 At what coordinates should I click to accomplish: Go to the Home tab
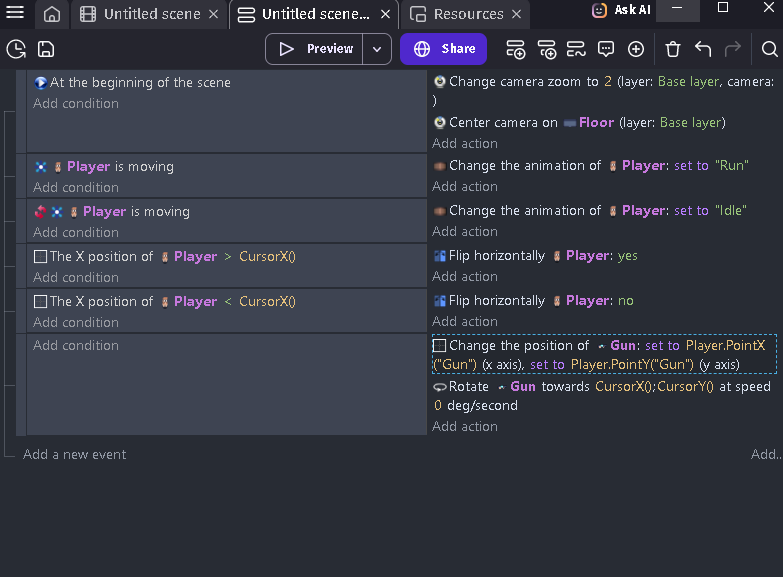(x=52, y=15)
